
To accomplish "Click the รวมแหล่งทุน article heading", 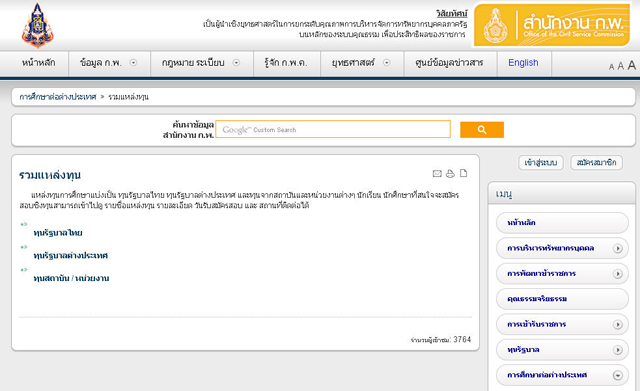I will click(x=50, y=175).
